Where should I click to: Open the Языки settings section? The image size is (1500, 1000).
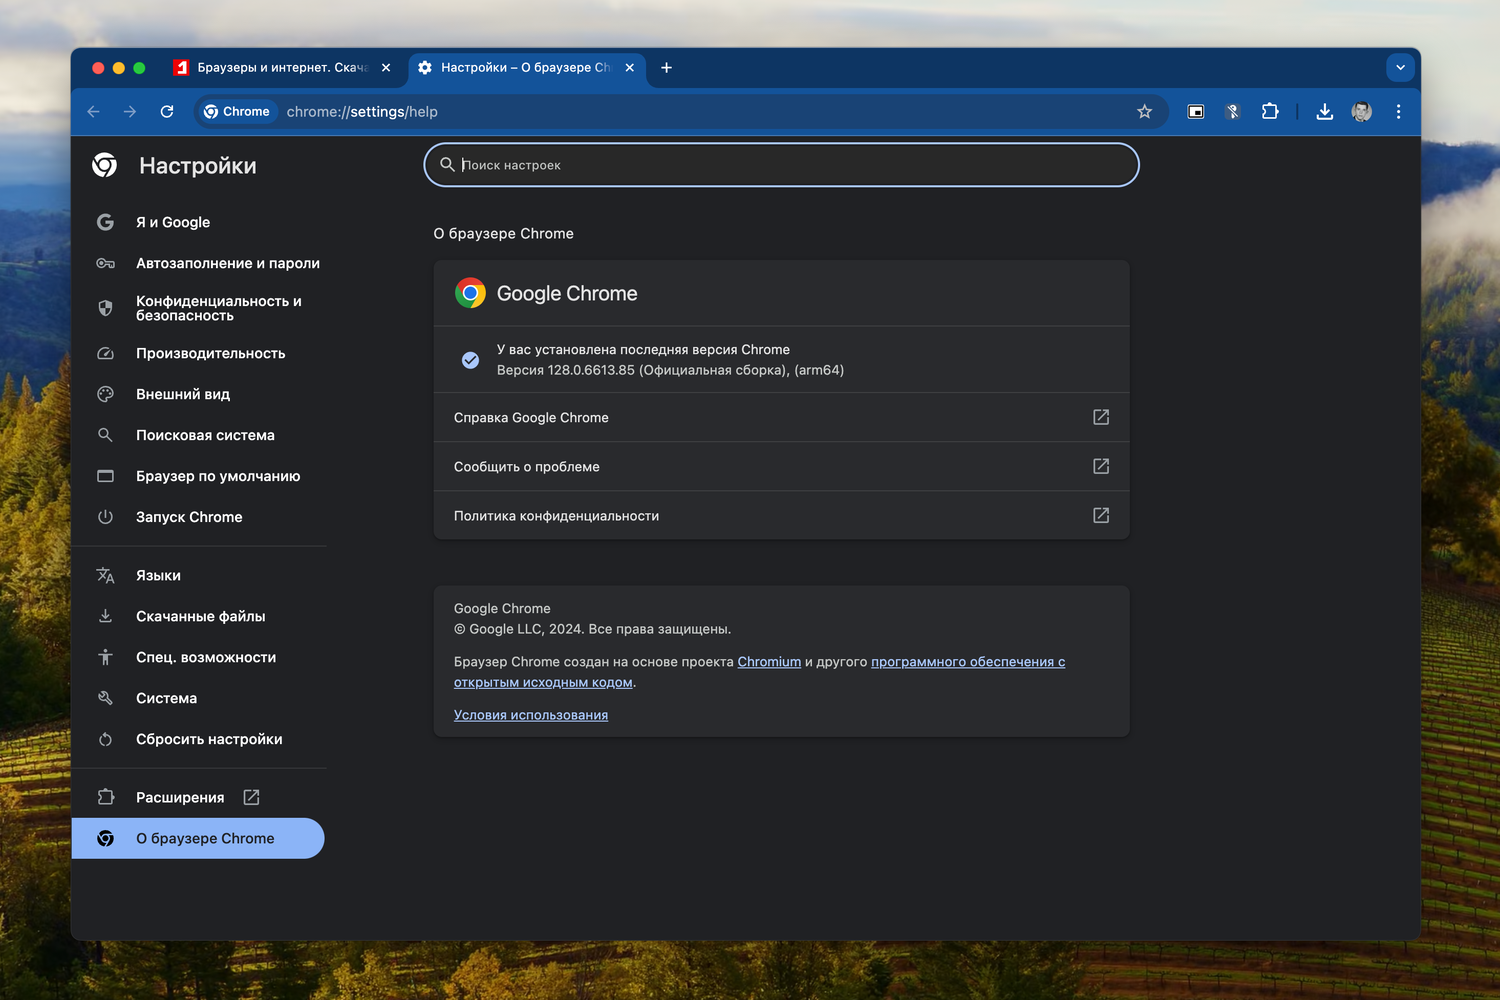pos(199,575)
